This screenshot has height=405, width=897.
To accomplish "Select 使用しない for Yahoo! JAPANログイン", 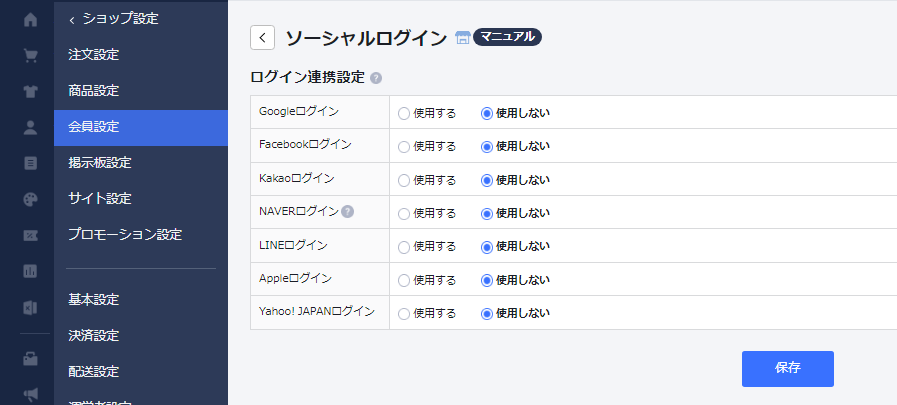I will pyautogui.click(x=487, y=314).
